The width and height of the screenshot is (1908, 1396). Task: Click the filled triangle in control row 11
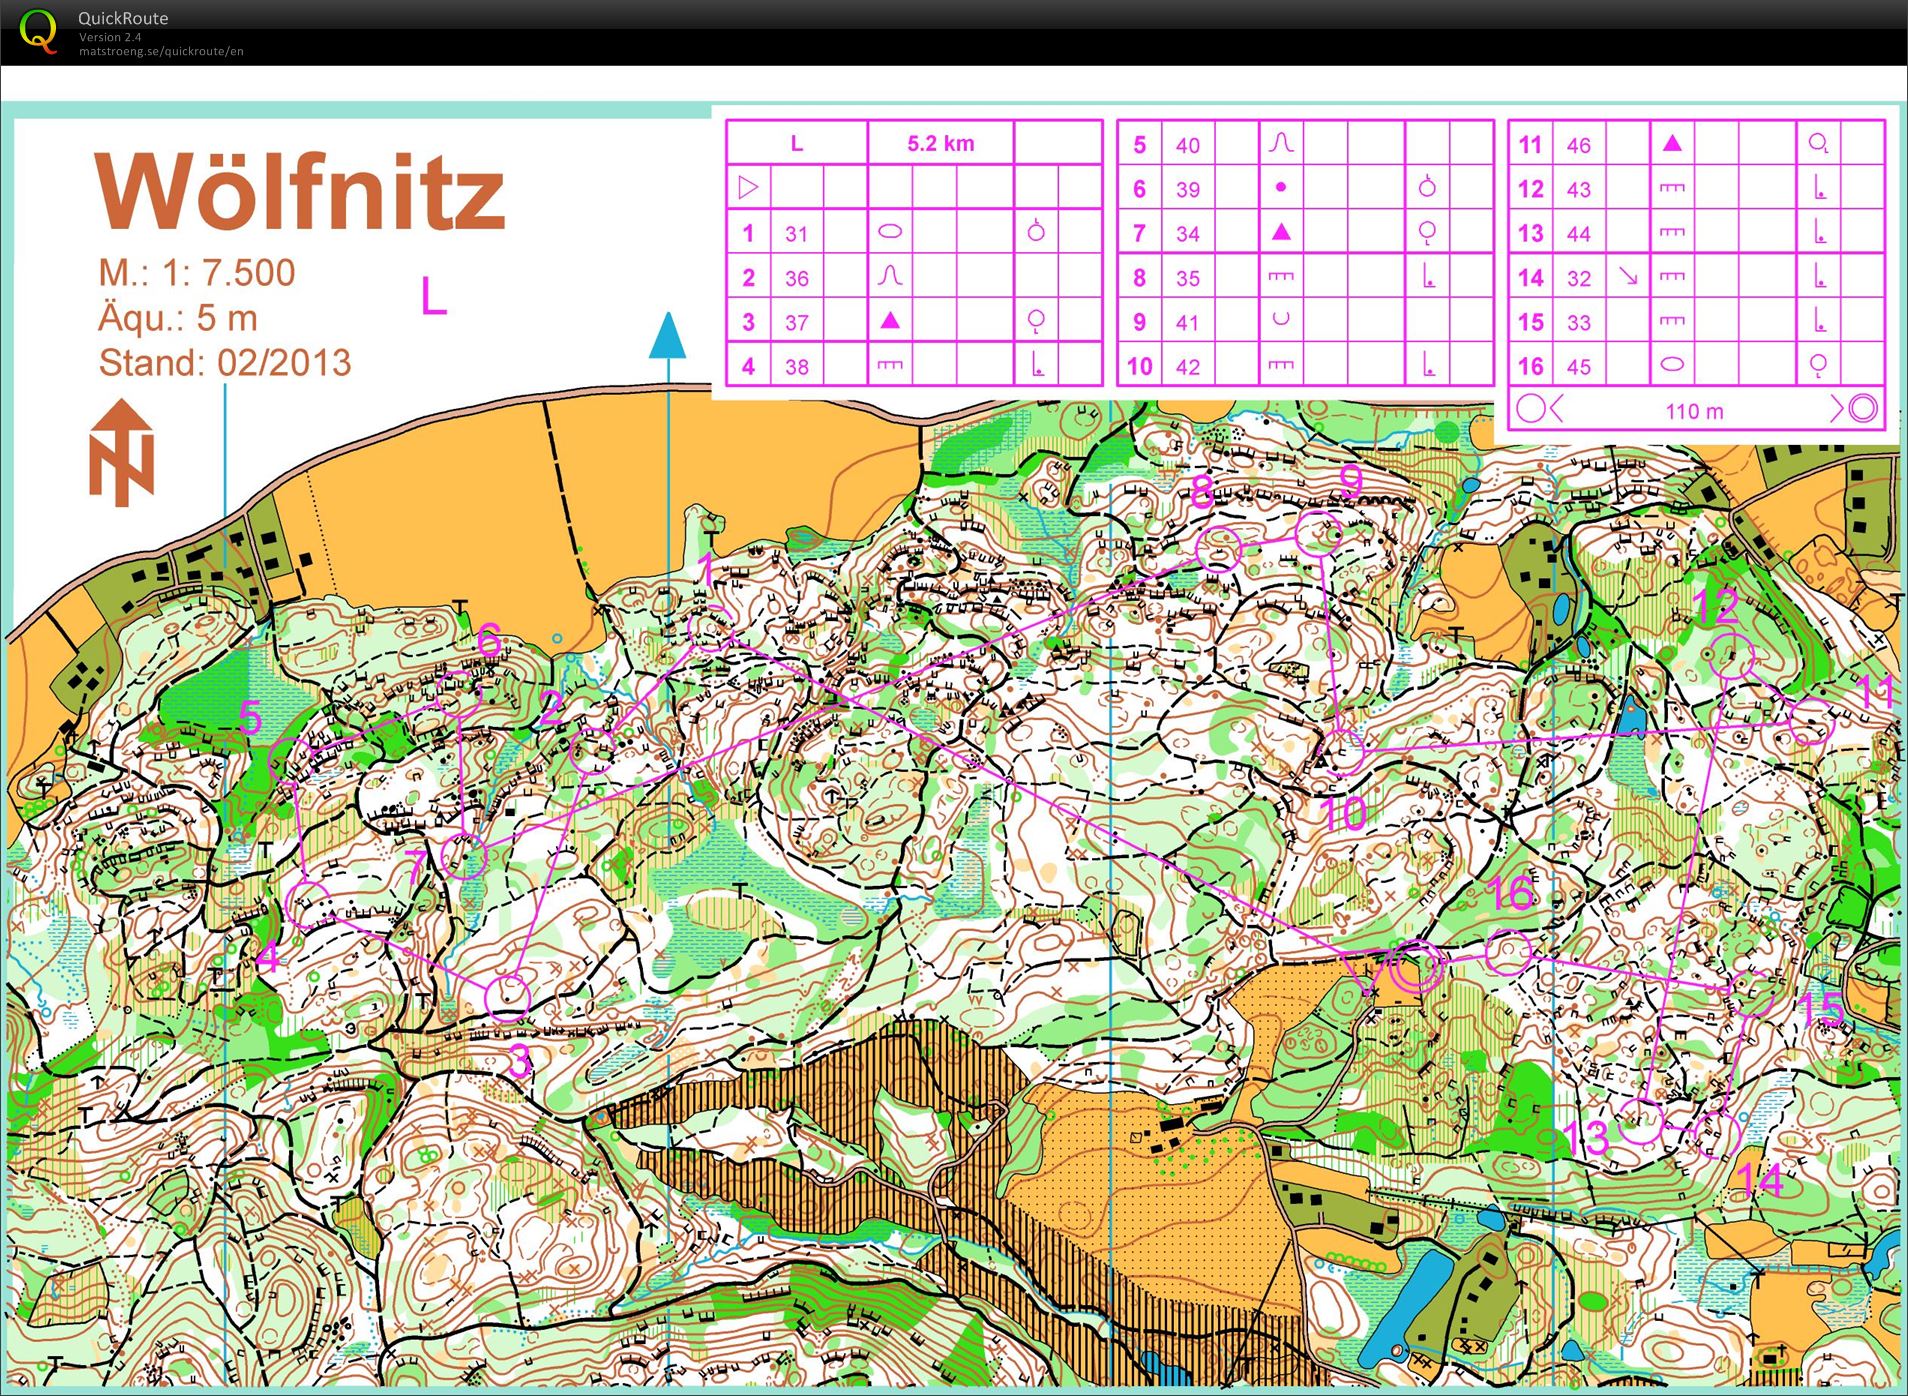1672,143
